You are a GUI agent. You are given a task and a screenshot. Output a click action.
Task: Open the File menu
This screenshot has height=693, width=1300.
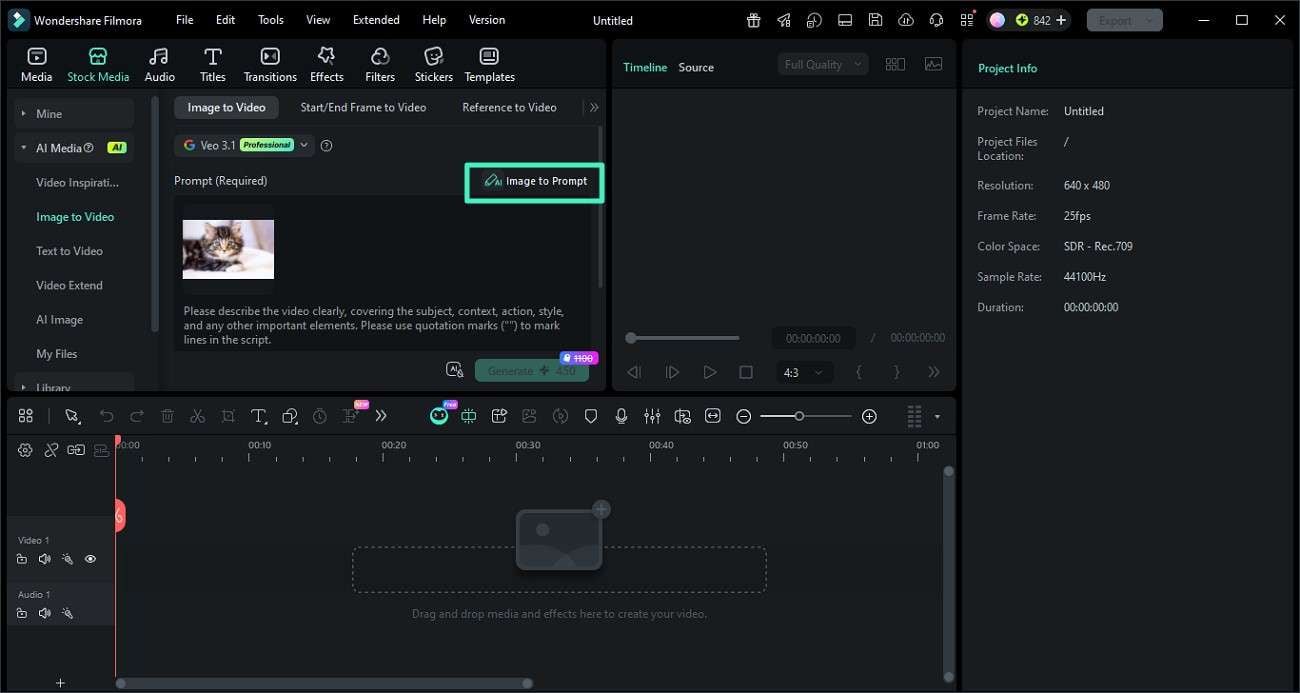point(185,20)
